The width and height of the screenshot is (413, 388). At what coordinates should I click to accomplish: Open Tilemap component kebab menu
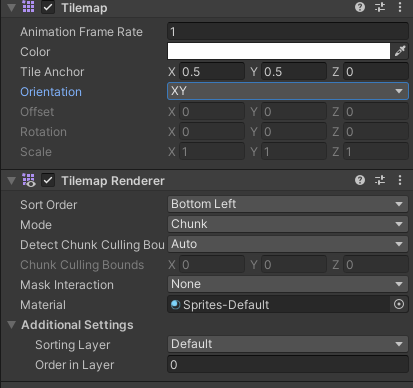400,7
